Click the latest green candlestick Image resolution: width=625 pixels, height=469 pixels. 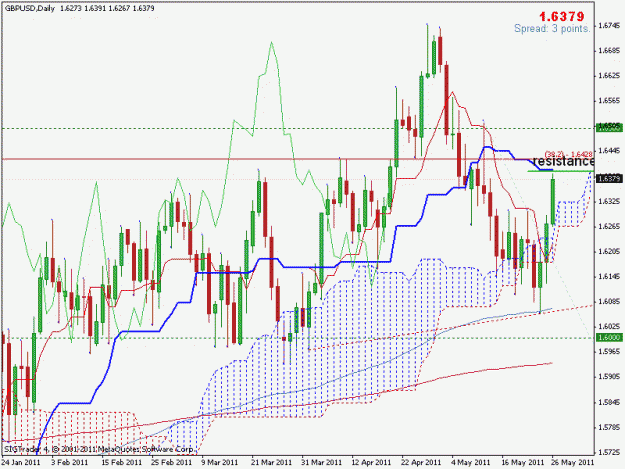tap(553, 201)
